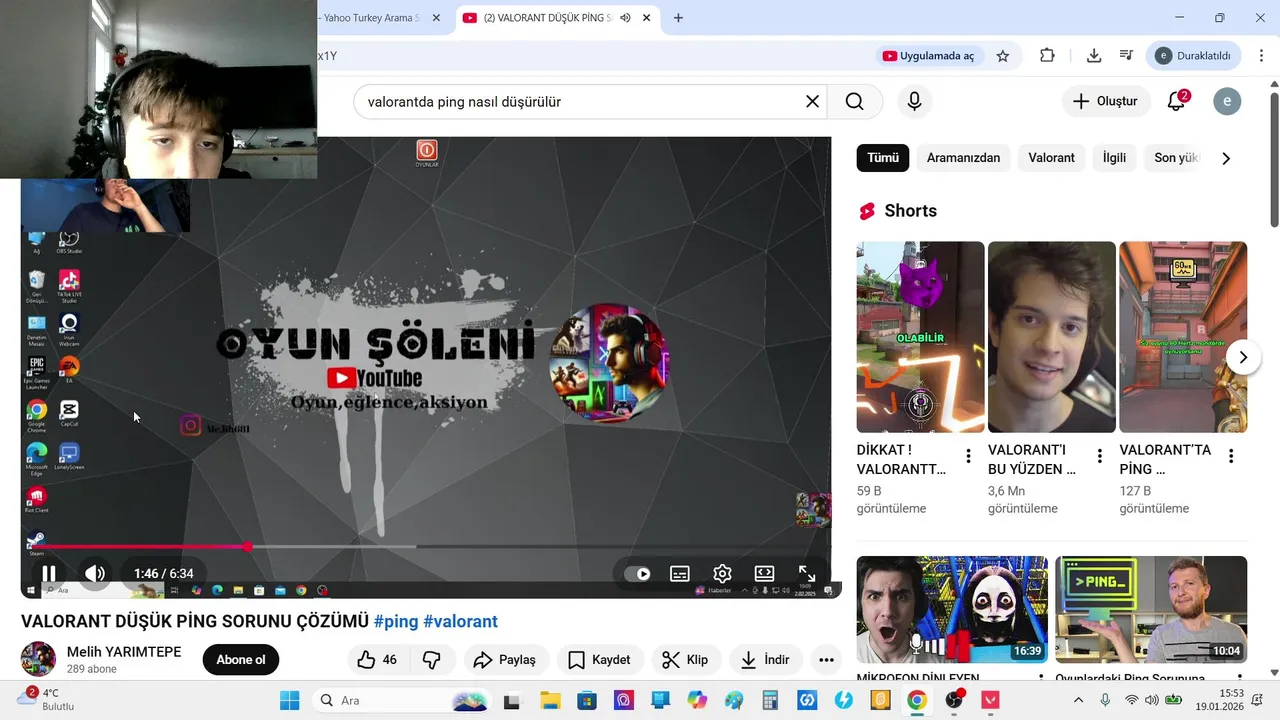The image size is (1280, 720).
Task: Open options for the "VALORANT'TA PİNG" Short
Action: [1231, 456]
